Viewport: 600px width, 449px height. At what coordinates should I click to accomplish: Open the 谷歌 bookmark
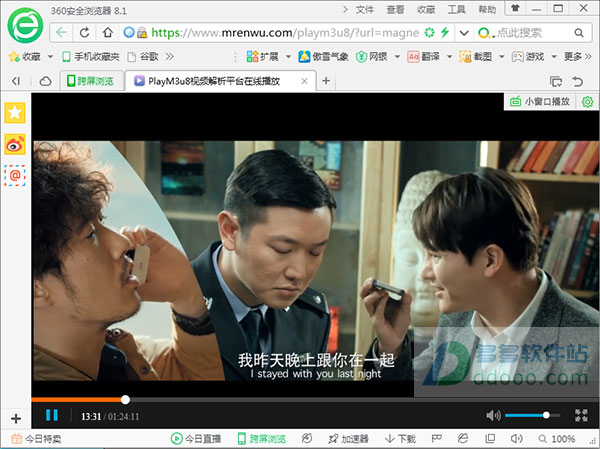coord(143,57)
